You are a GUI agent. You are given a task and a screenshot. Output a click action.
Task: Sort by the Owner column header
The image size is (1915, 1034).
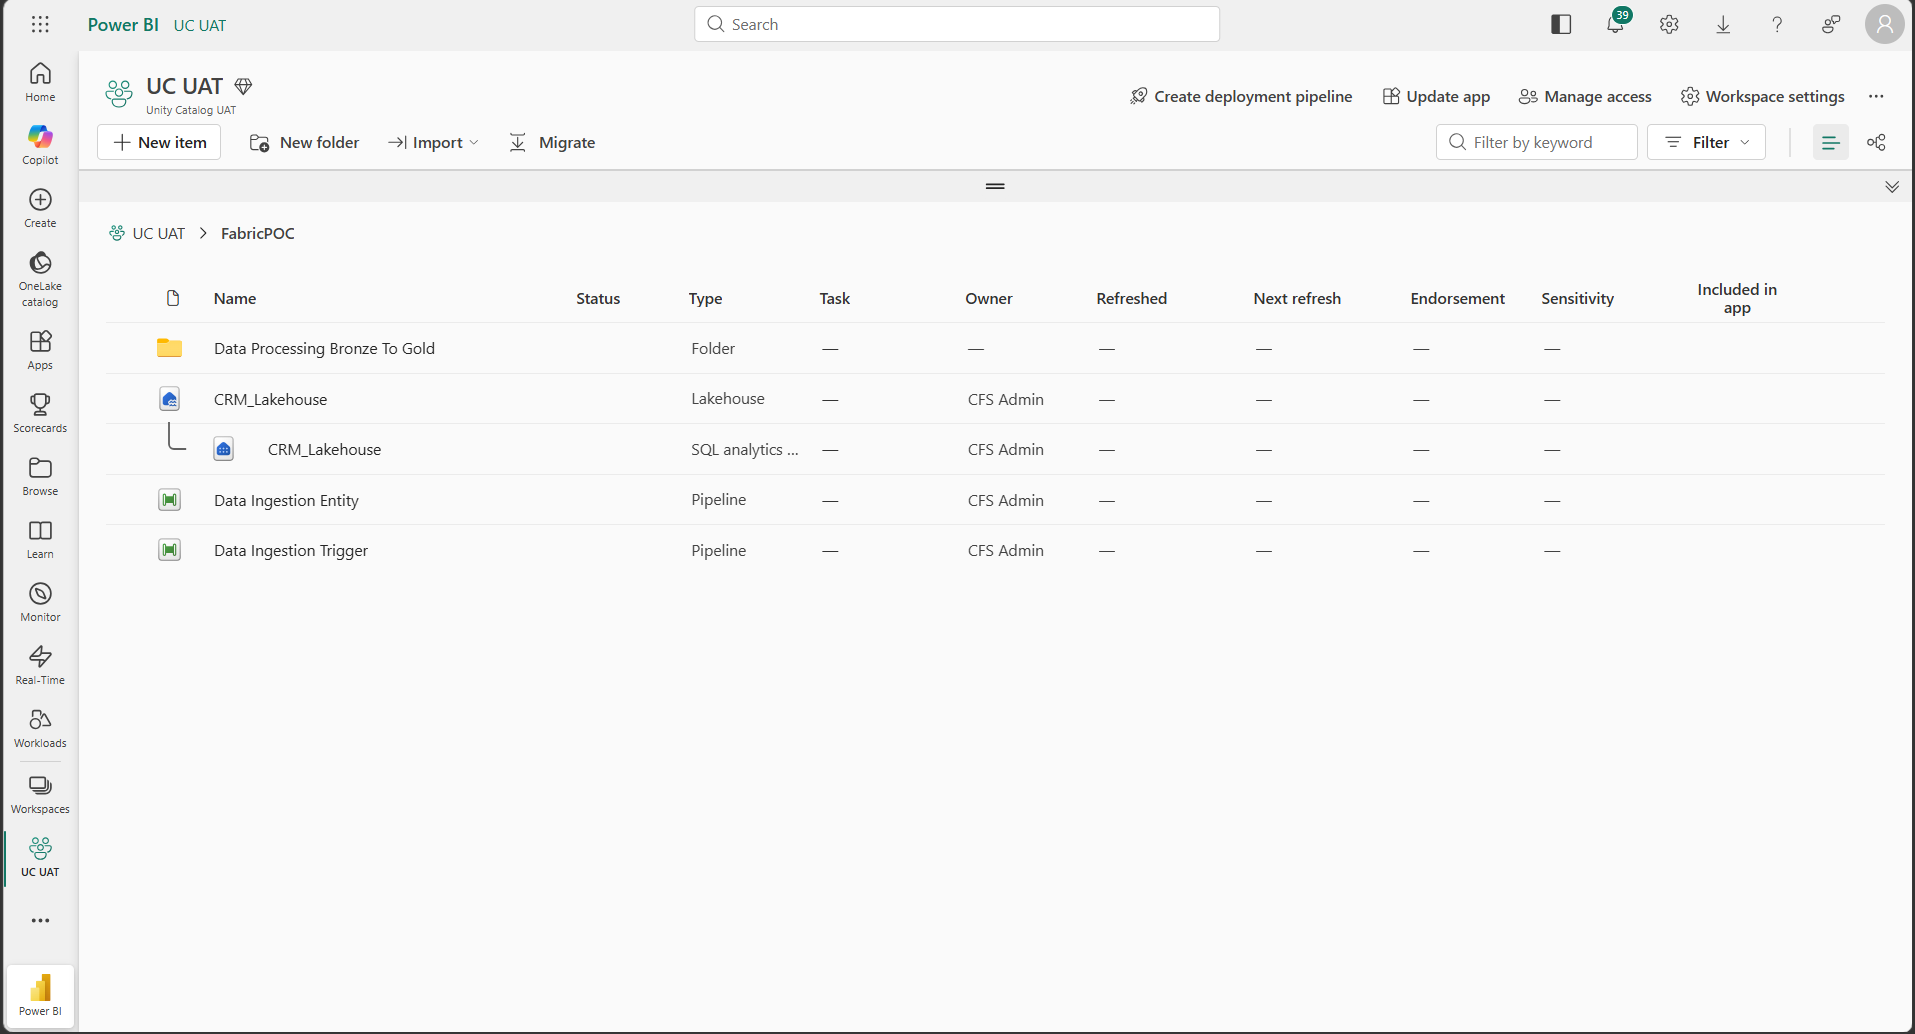[989, 298]
